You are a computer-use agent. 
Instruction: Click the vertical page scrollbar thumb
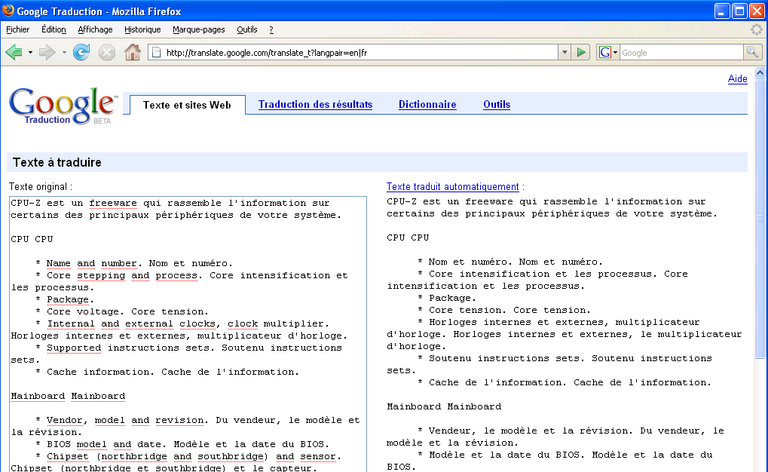tap(760, 219)
